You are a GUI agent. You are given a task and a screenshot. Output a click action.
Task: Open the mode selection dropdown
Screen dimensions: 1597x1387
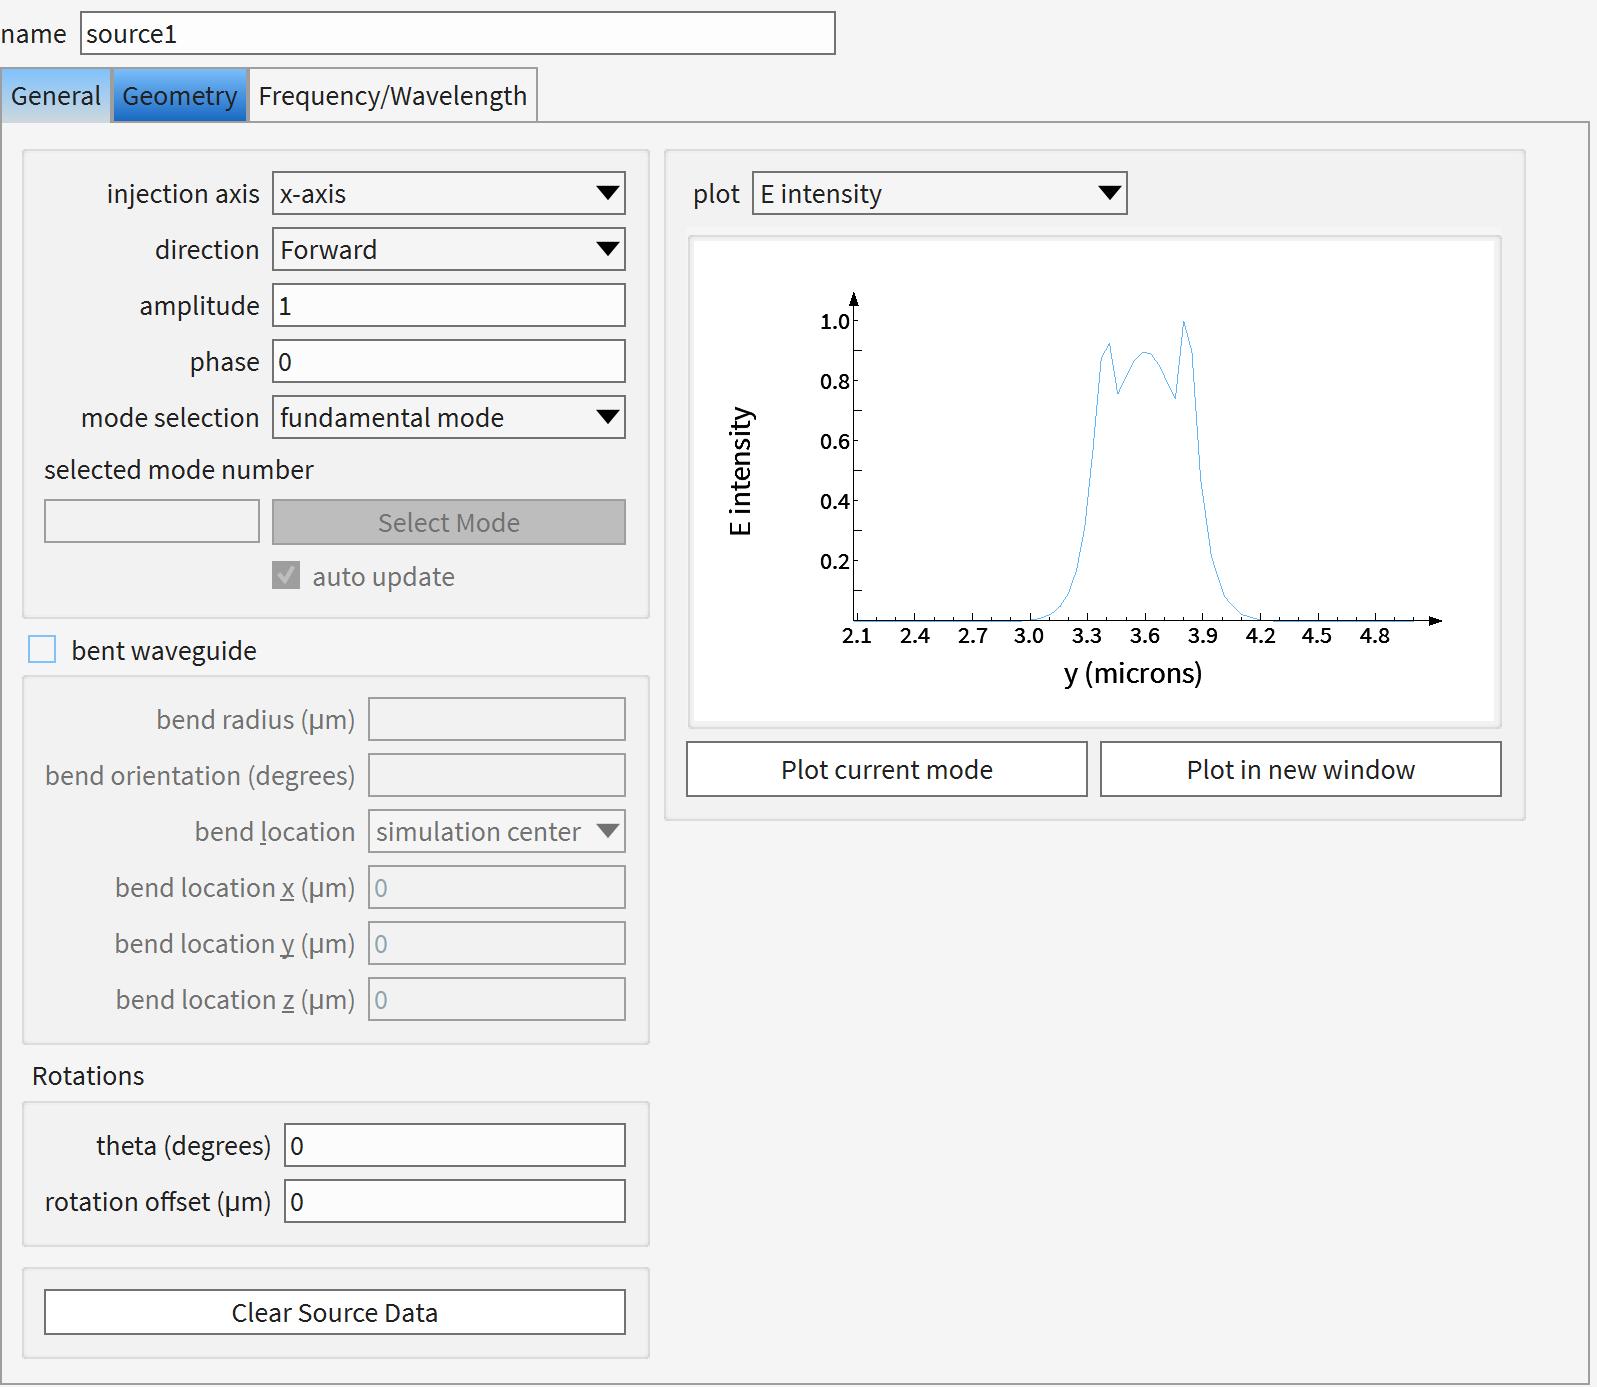coord(448,418)
